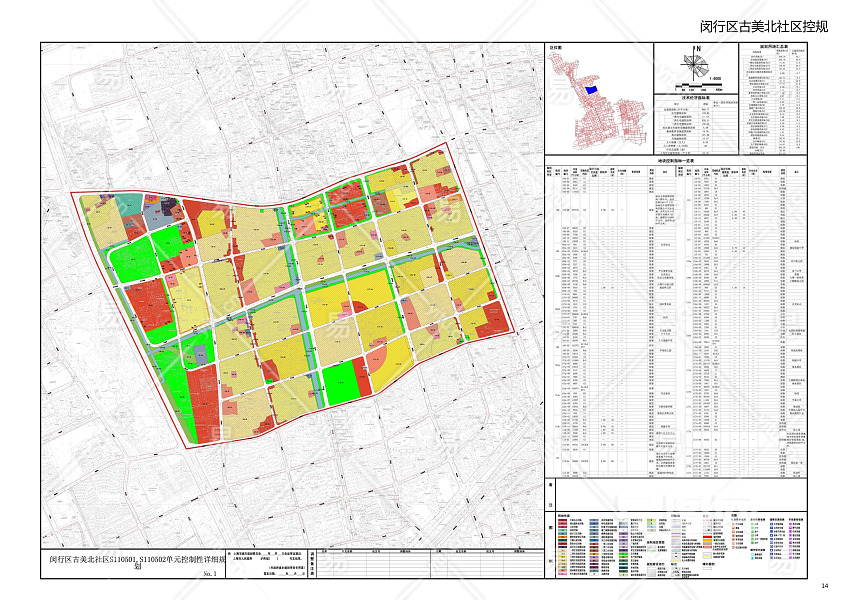Click the blue highlighted block in location map
This screenshot has height=600, width=848.
[x=593, y=89]
